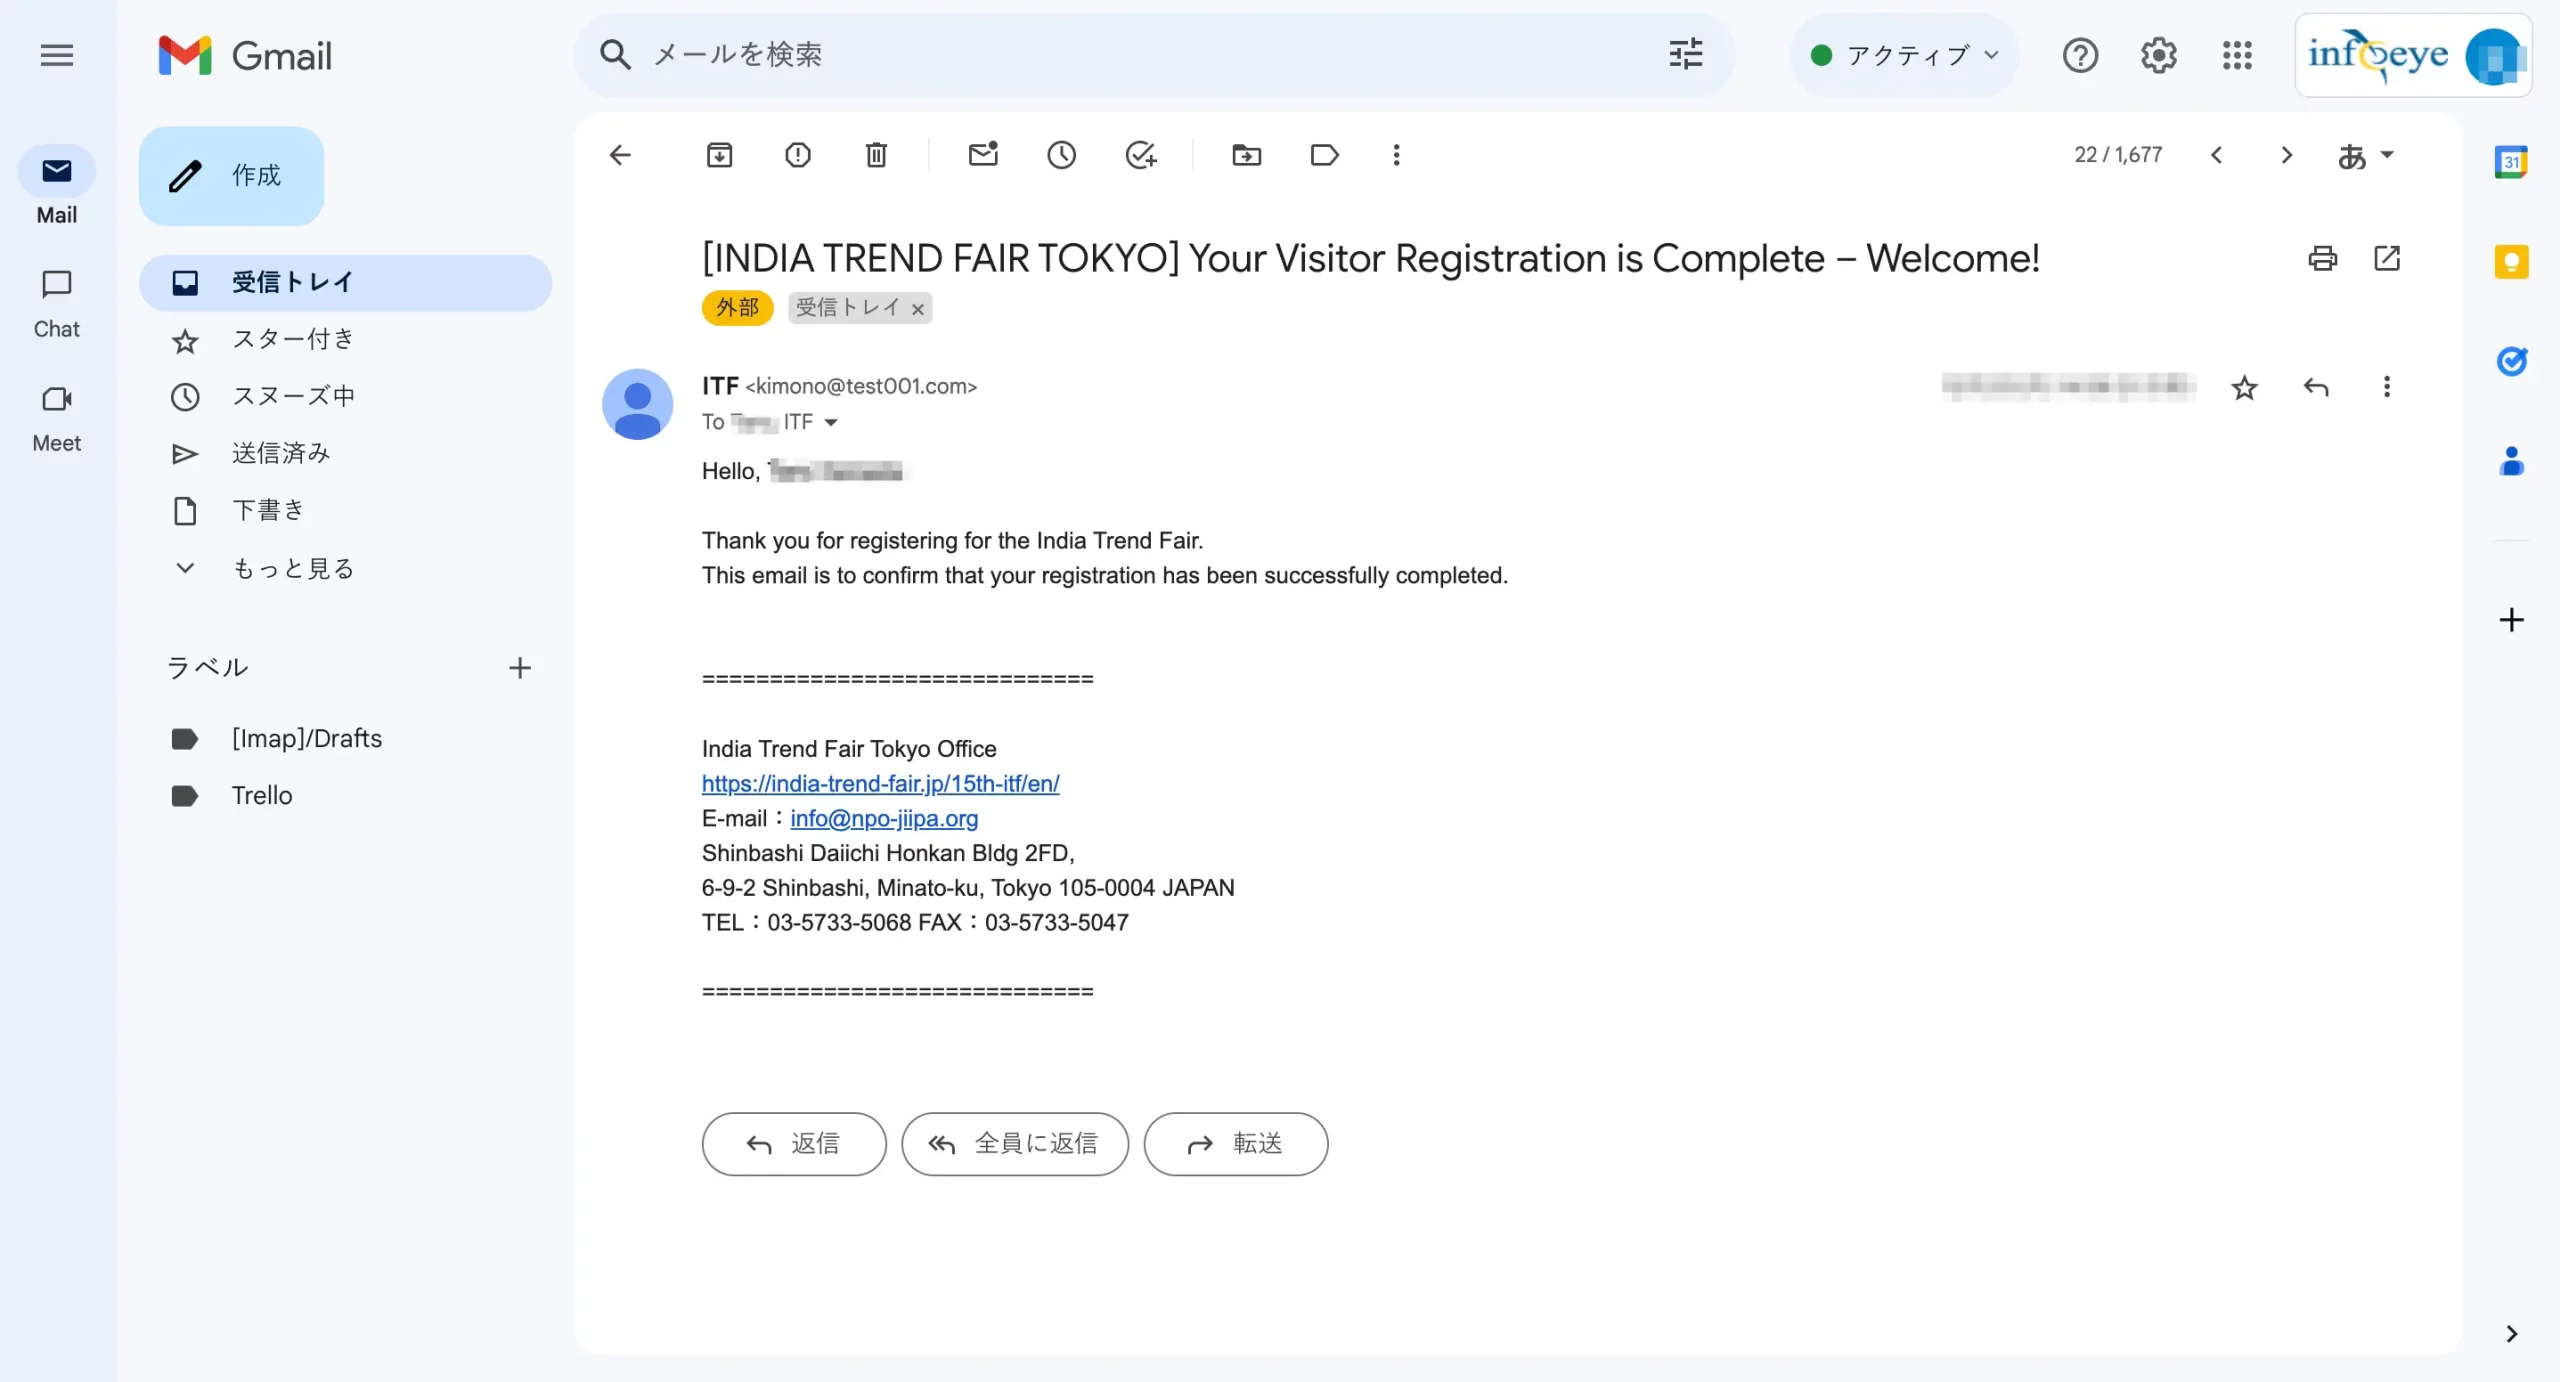This screenshot has height=1382, width=2560.
Task: Open the 送信済み folder
Action: 346,453
